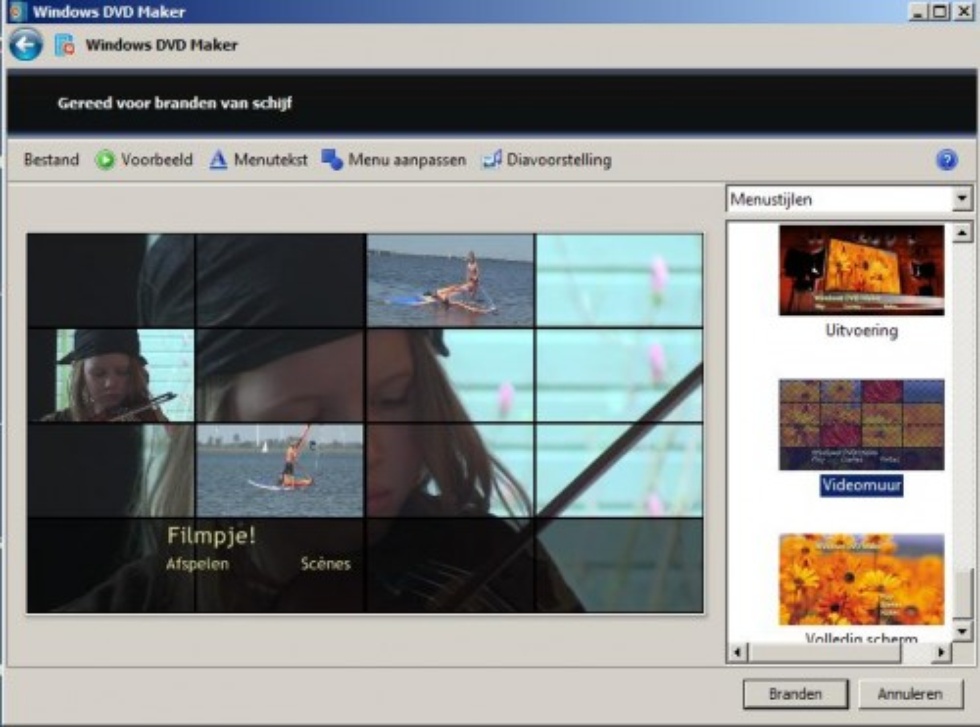Click Afspelen in the menu preview
The height and width of the screenshot is (727, 980).
(197, 564)
